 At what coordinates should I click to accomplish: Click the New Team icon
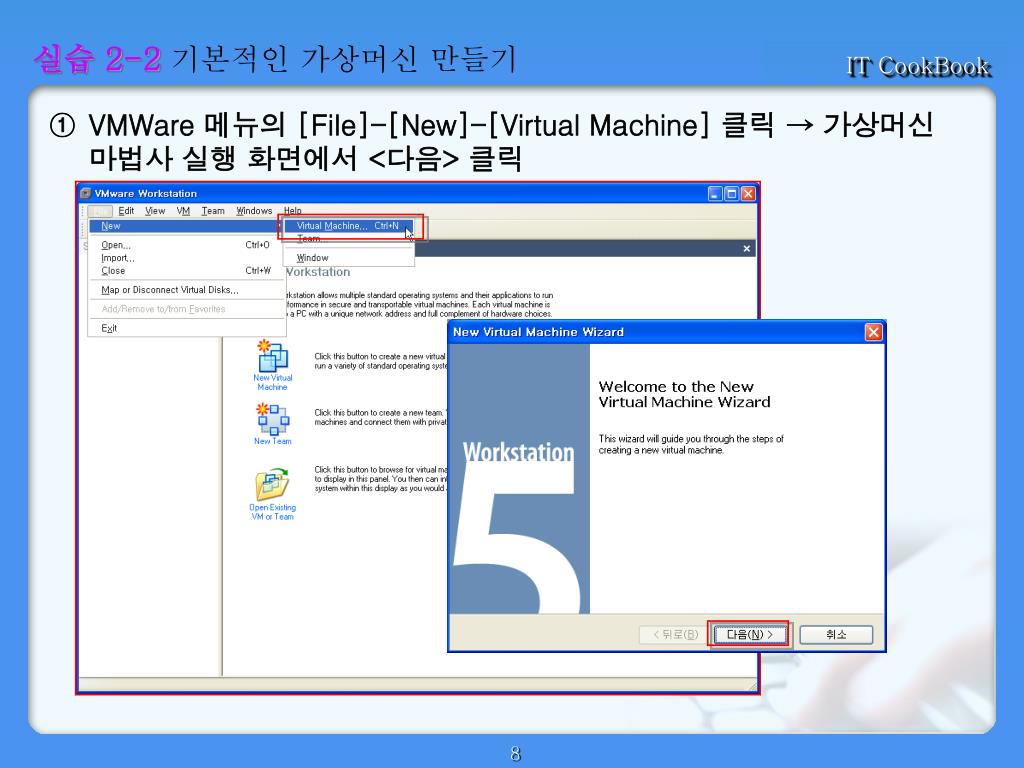(x=273, y=419)
